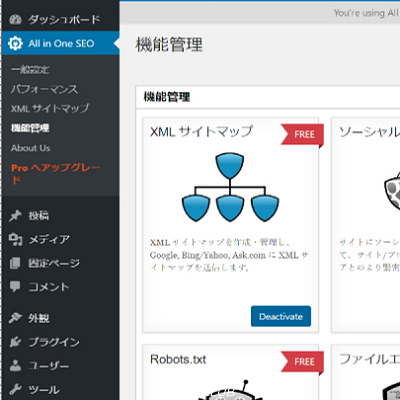Click the 機能管理 page heading
The image size is (400, 400).
(x=169, y=44)
